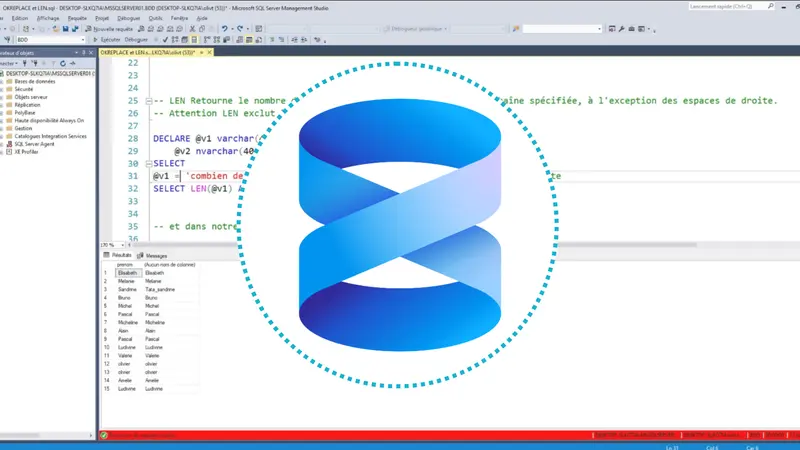Image resolution: width=800 pixels, height=450 pixels.
Task: Select Haute disponibilité Always On folder
Action: point(49,121)
